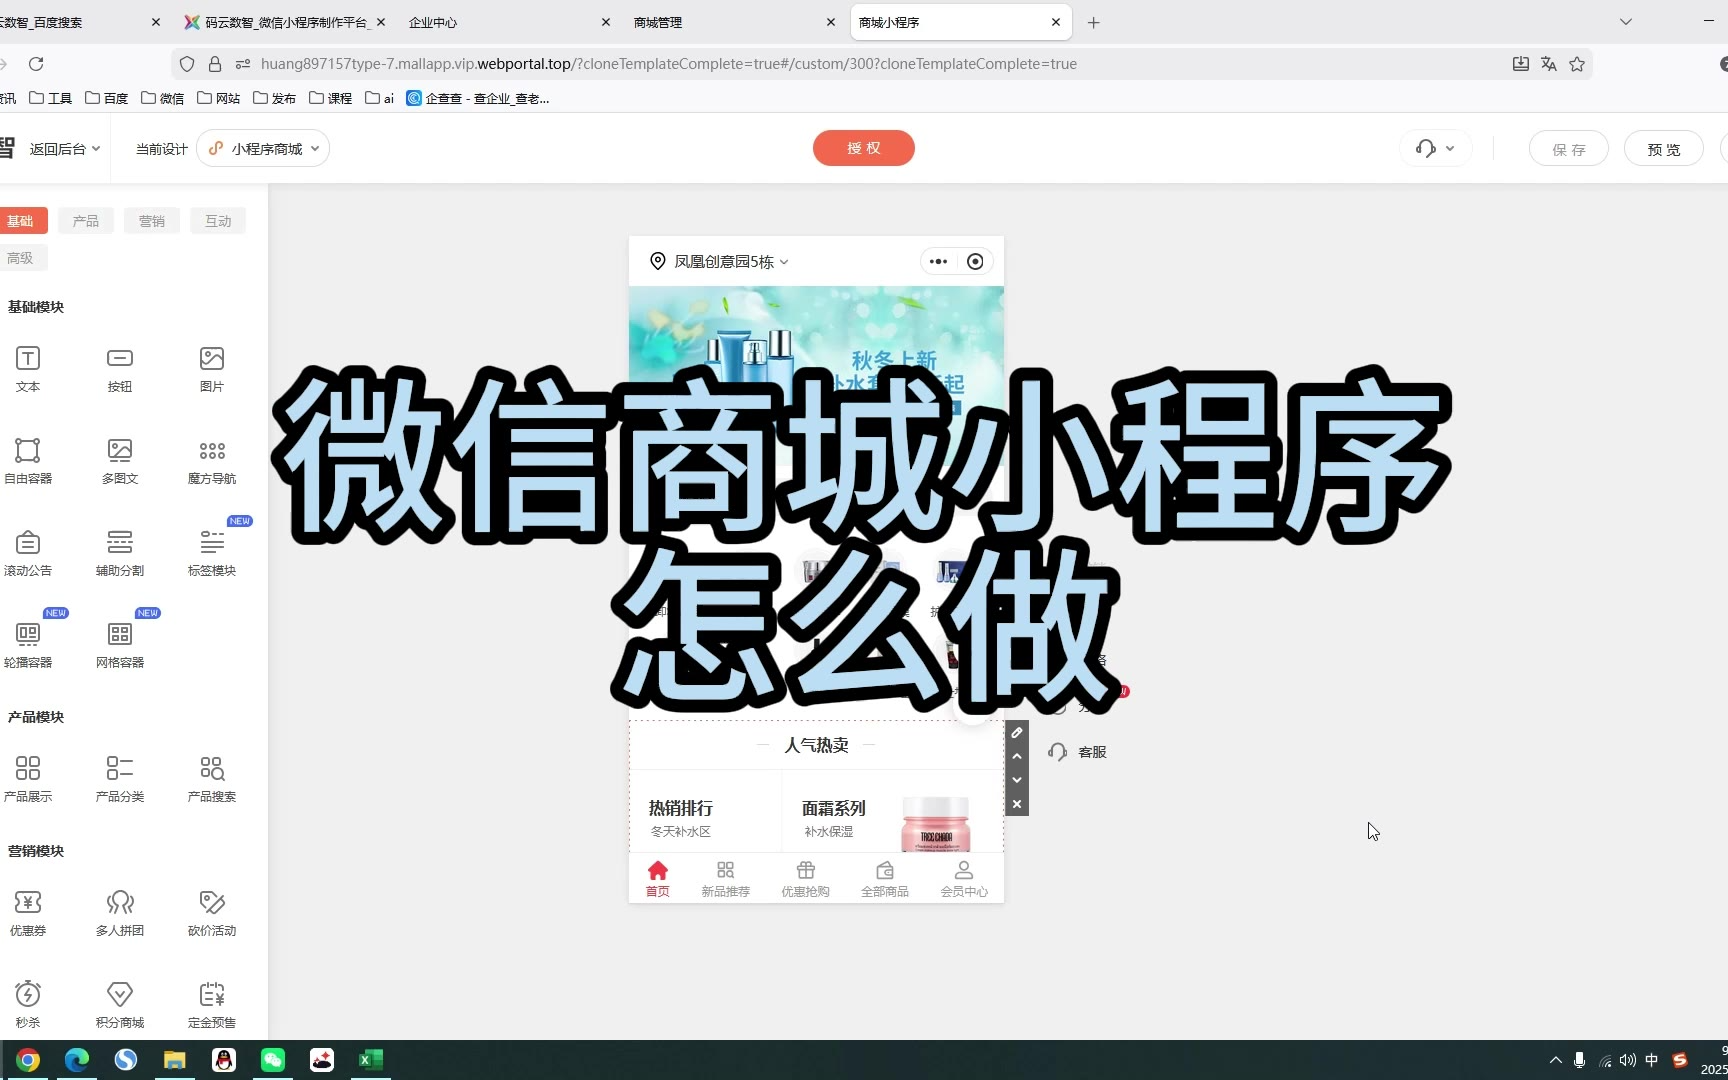
Task: Click the 预览 preview button
Action: click(1664, 149)
